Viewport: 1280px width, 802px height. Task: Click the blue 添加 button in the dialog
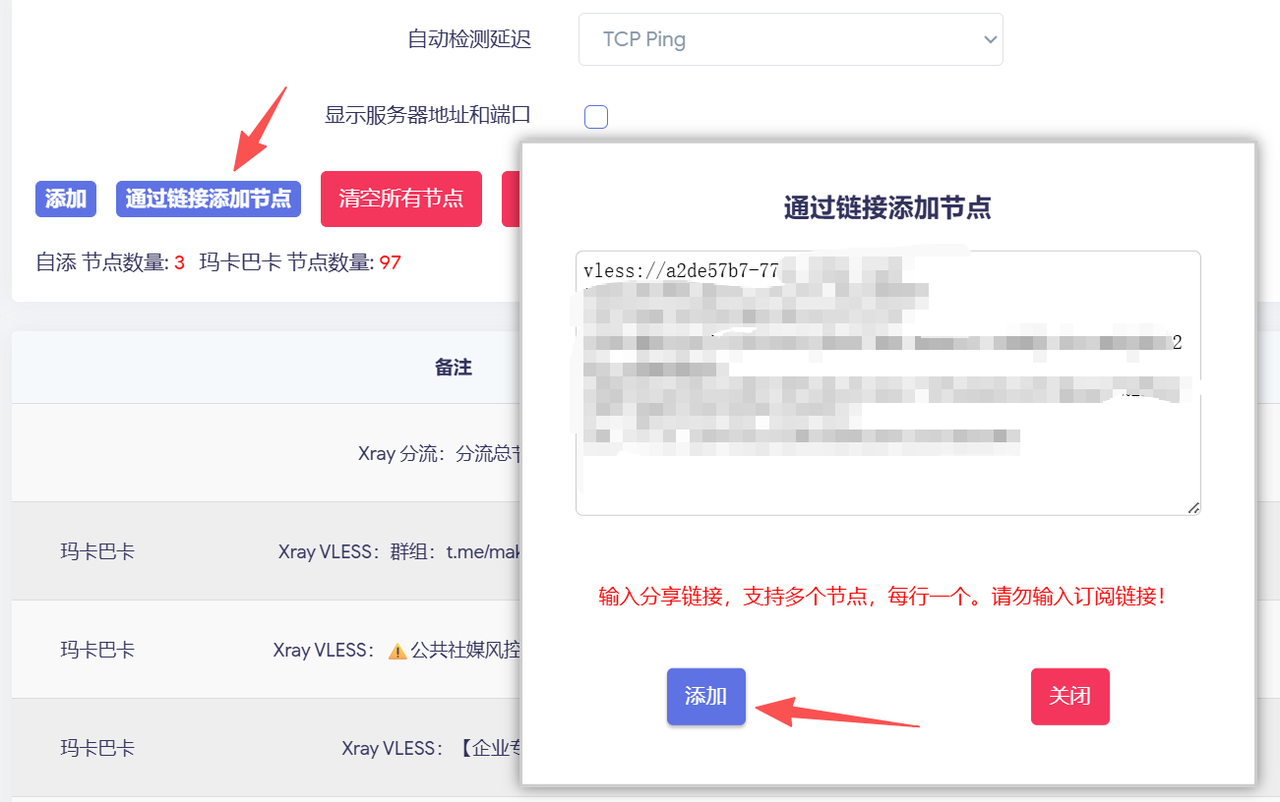coord(706,696)
